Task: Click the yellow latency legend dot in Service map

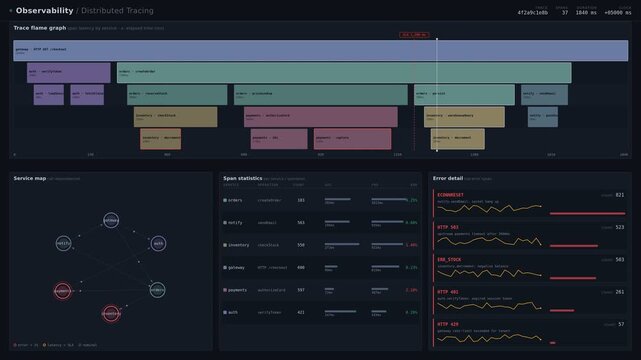Action: 45,345
